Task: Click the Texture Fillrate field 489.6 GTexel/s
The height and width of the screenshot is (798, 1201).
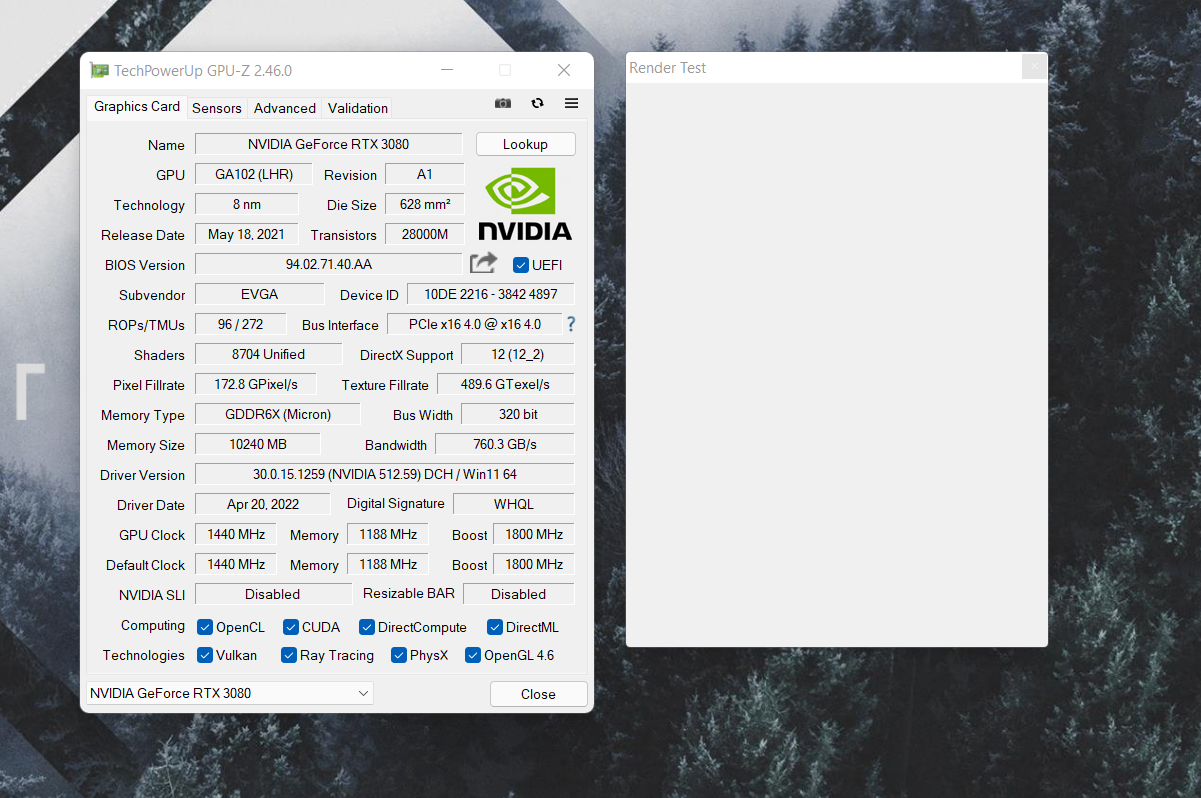Action: tap(506, 384)
